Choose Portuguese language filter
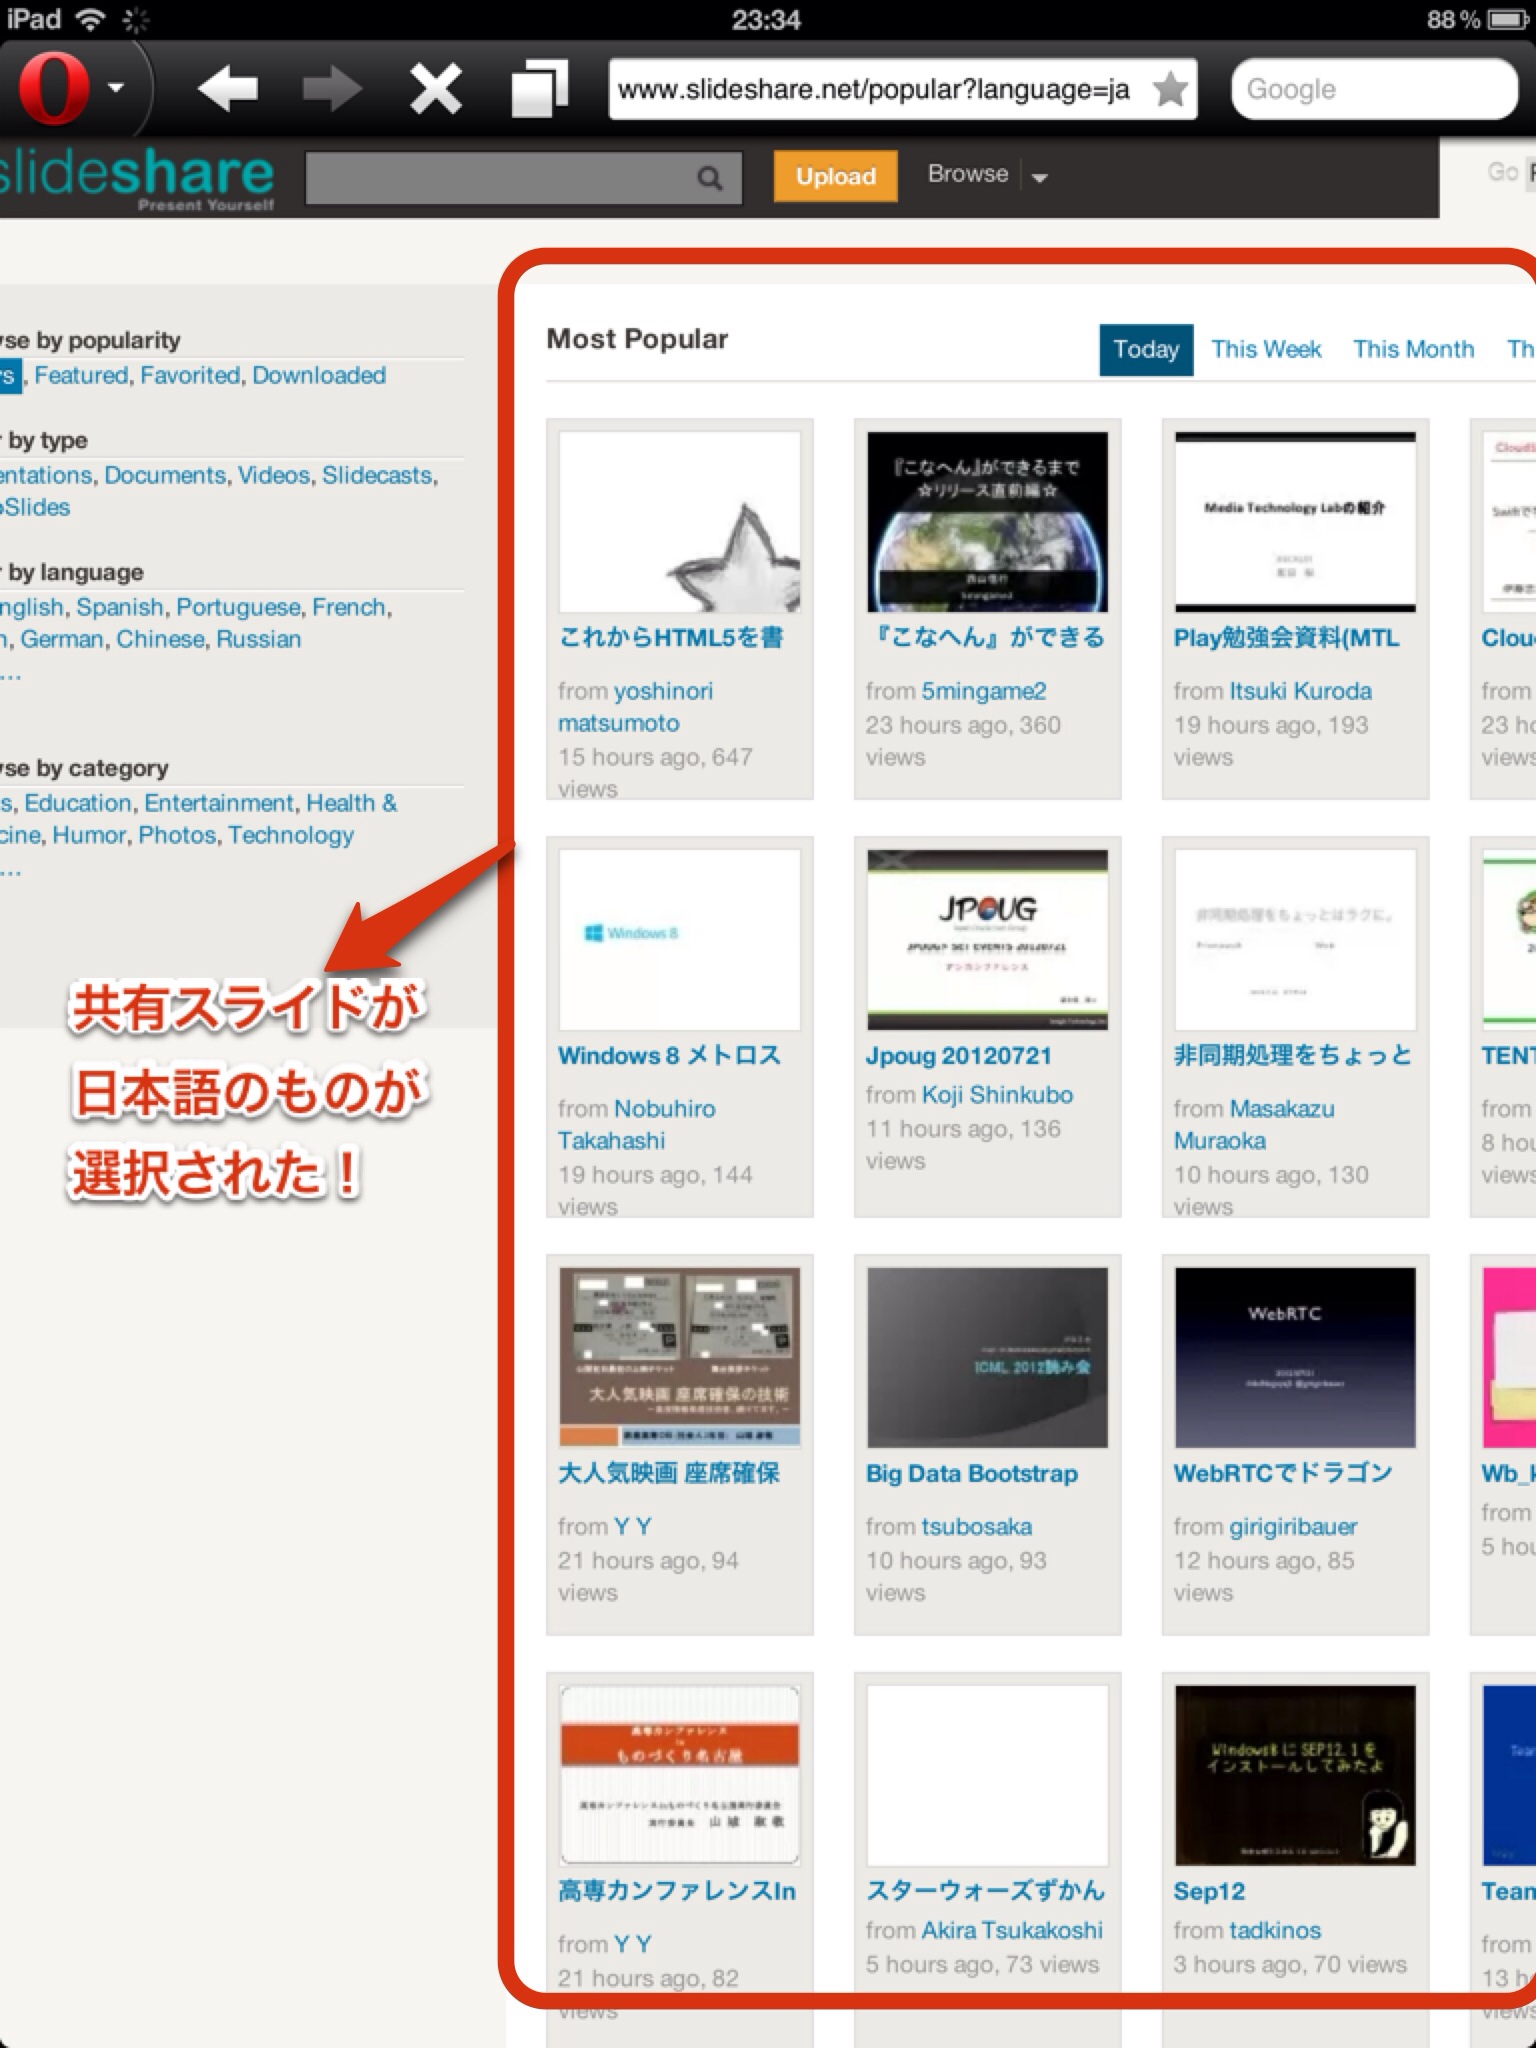 pos(238,607)
